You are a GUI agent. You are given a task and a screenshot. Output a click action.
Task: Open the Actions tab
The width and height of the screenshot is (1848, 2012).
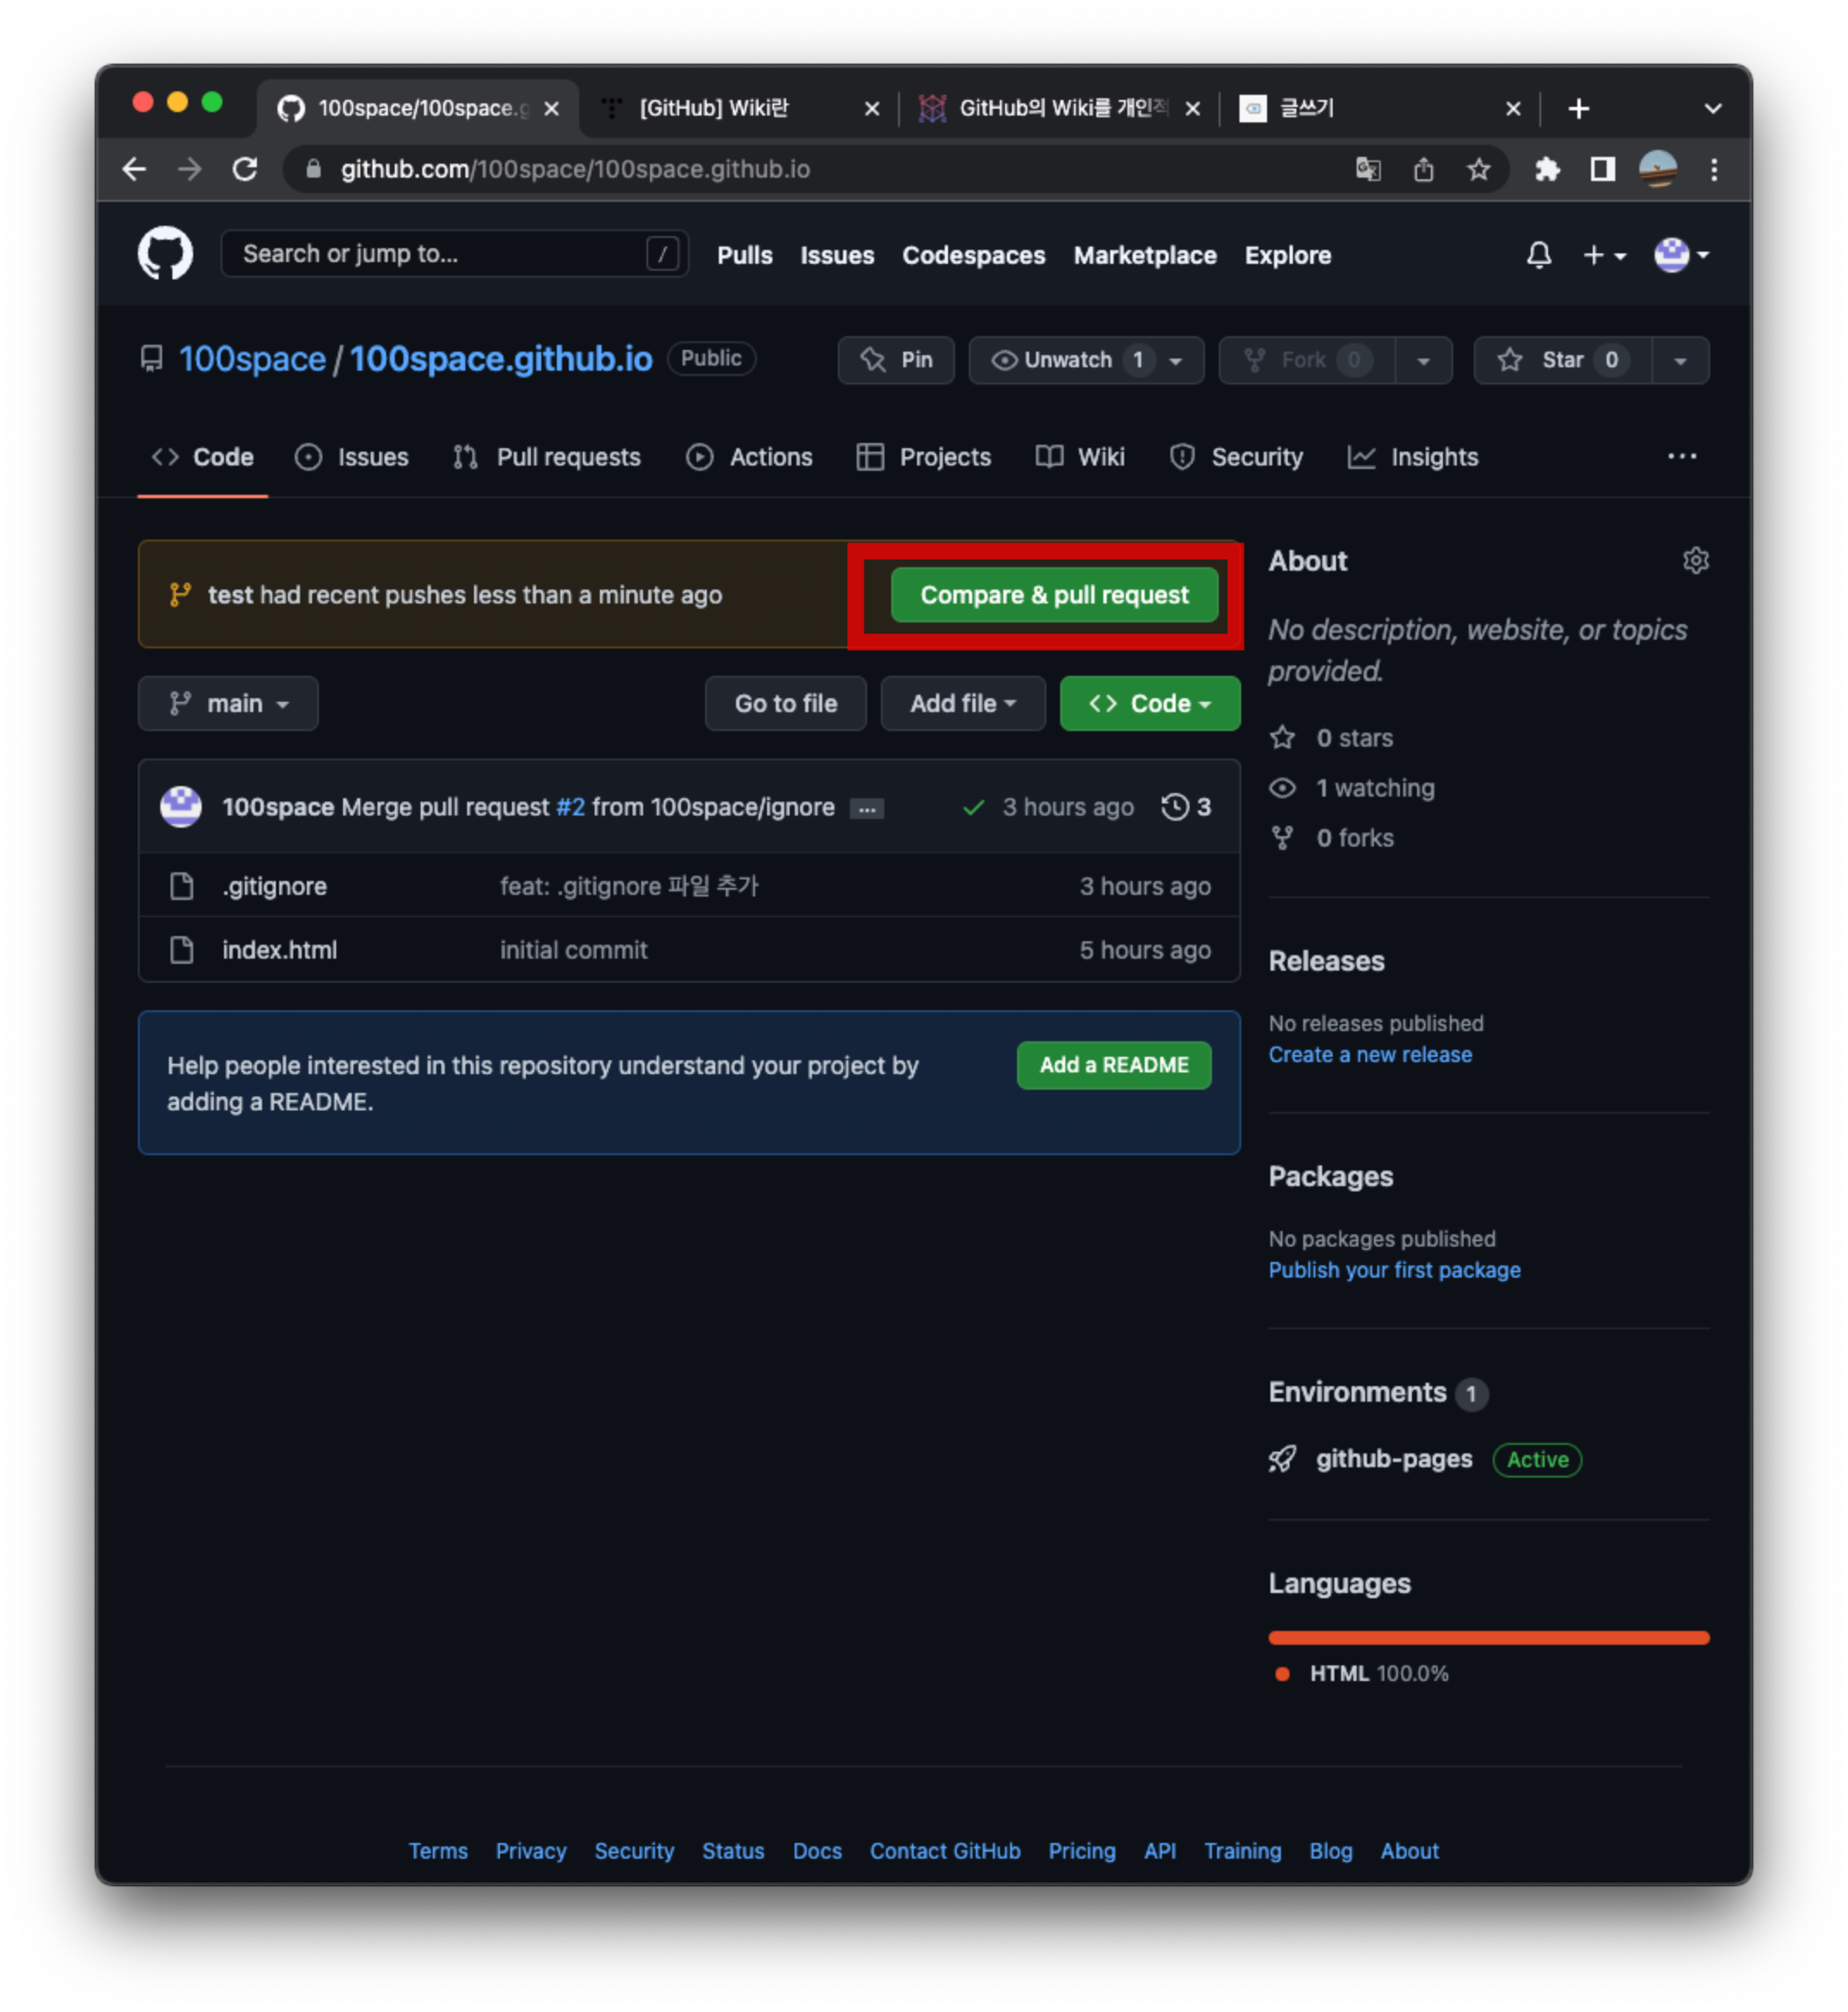point(750,457)
